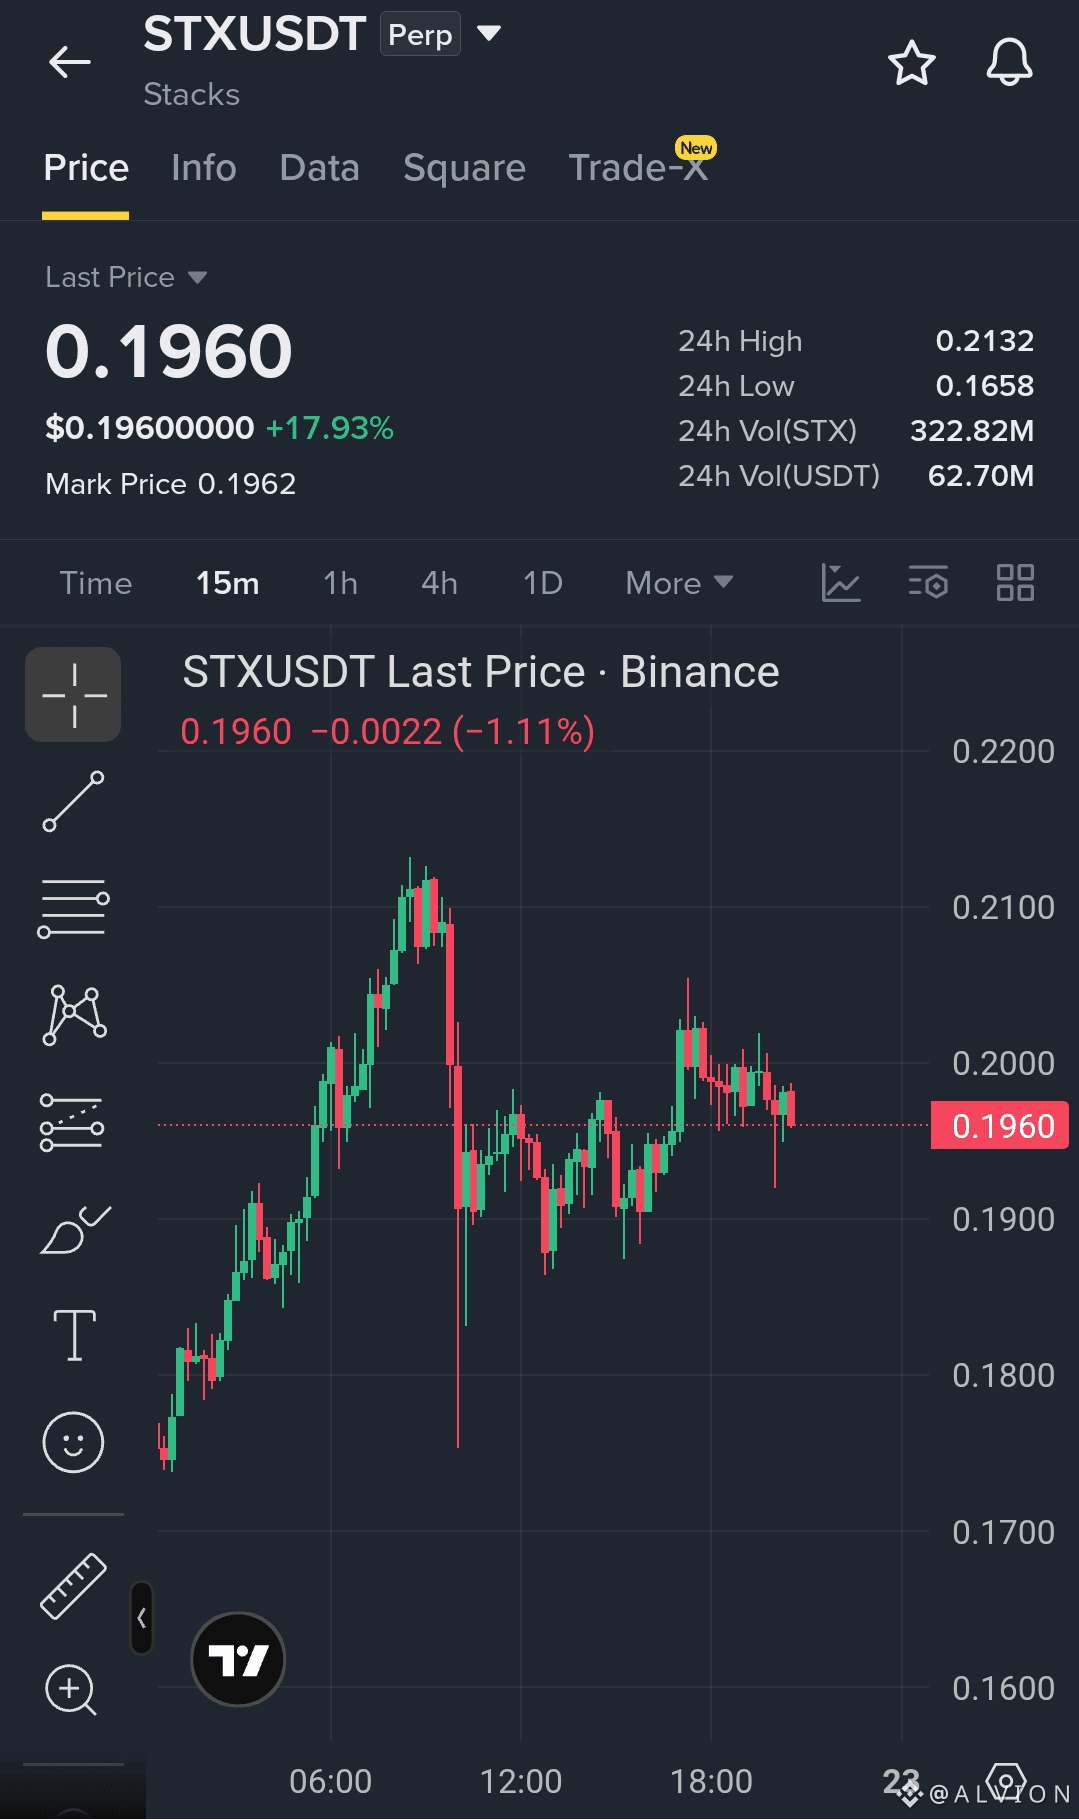The image size is (1079, 1820).
Task: Open the emoji sticker tool
Action: click(73, 1442)
